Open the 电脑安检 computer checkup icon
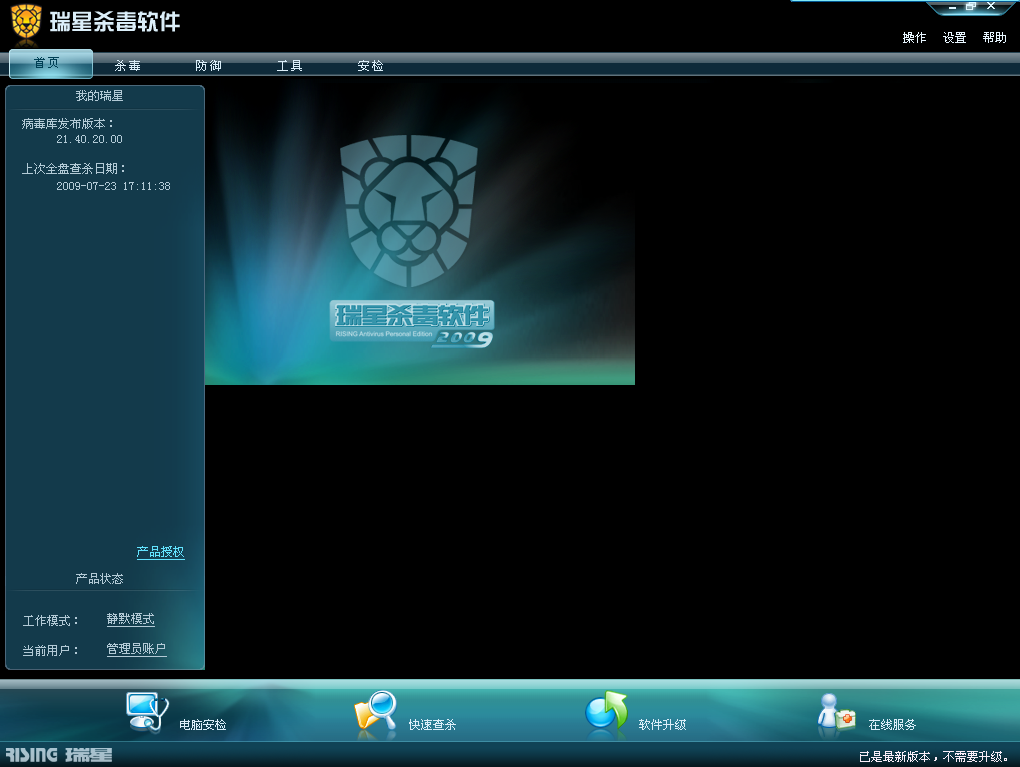 pyautogui.click(x=148, y=712)
